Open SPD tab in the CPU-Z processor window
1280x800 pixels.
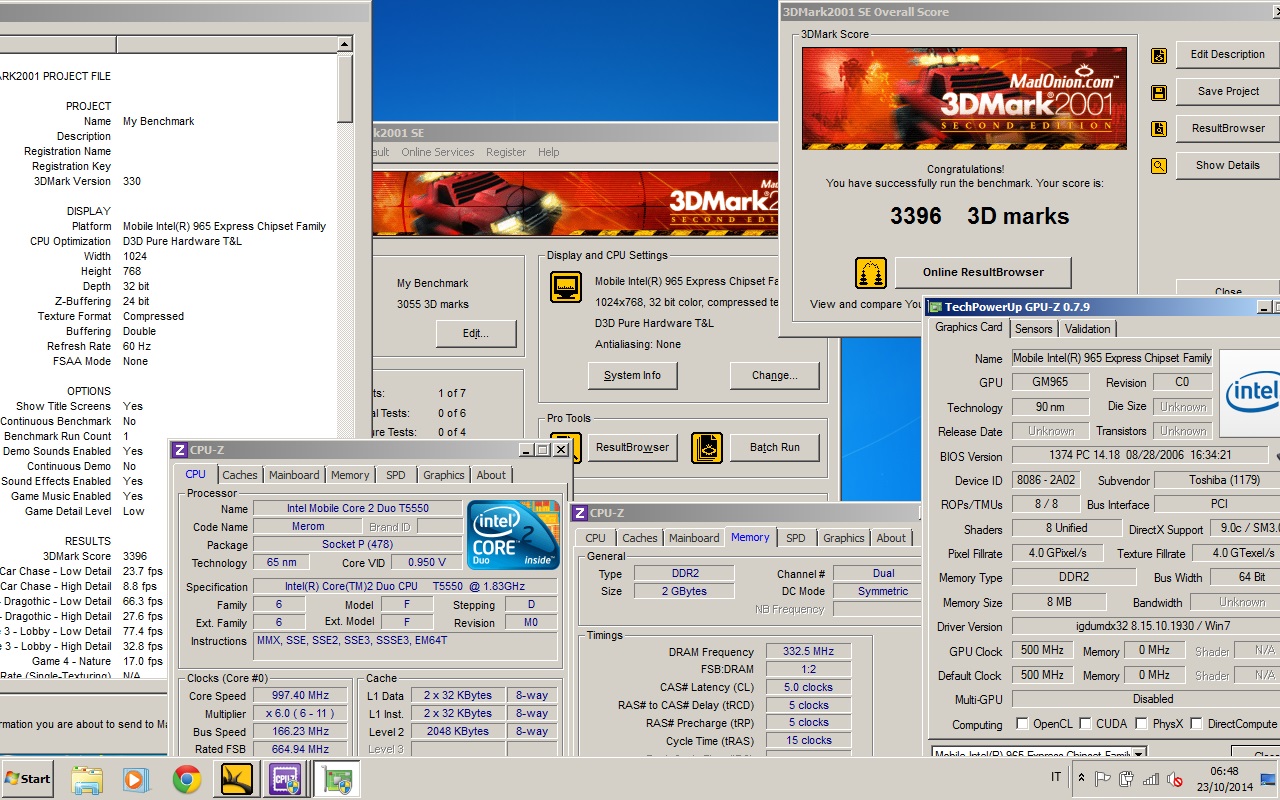tap(396, 475)
